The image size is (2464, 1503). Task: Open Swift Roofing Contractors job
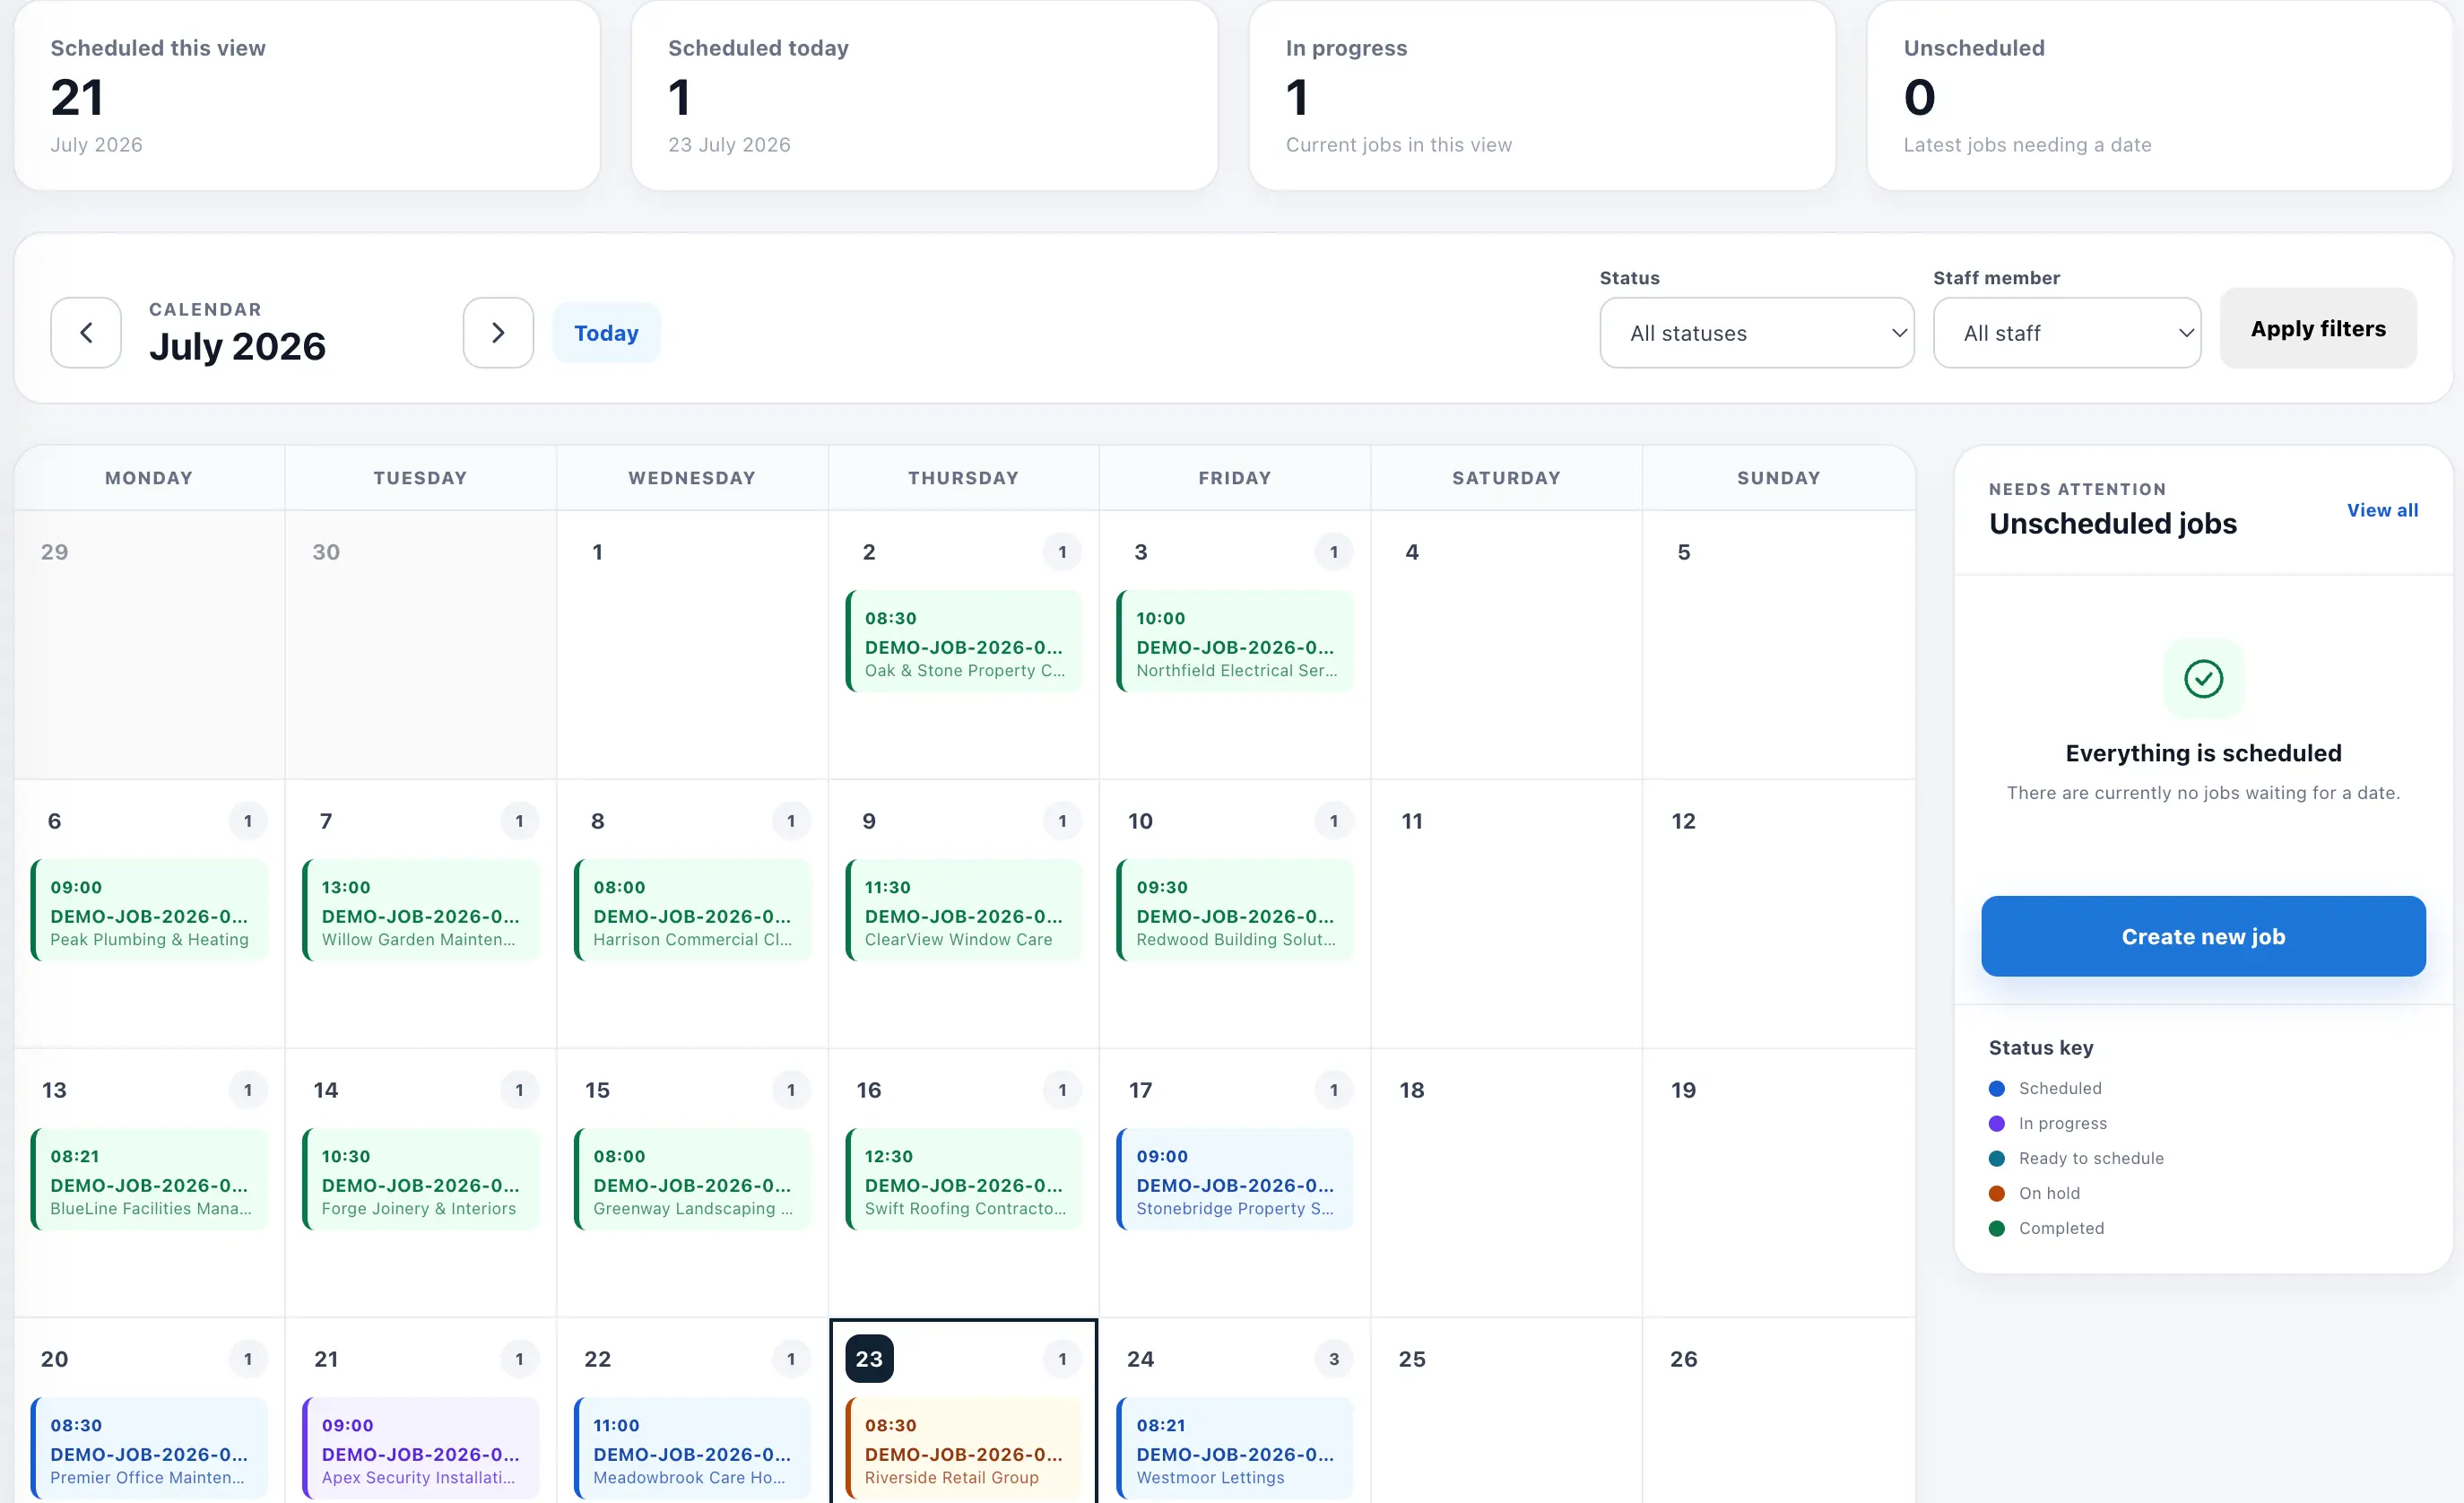click(964, 1180)
